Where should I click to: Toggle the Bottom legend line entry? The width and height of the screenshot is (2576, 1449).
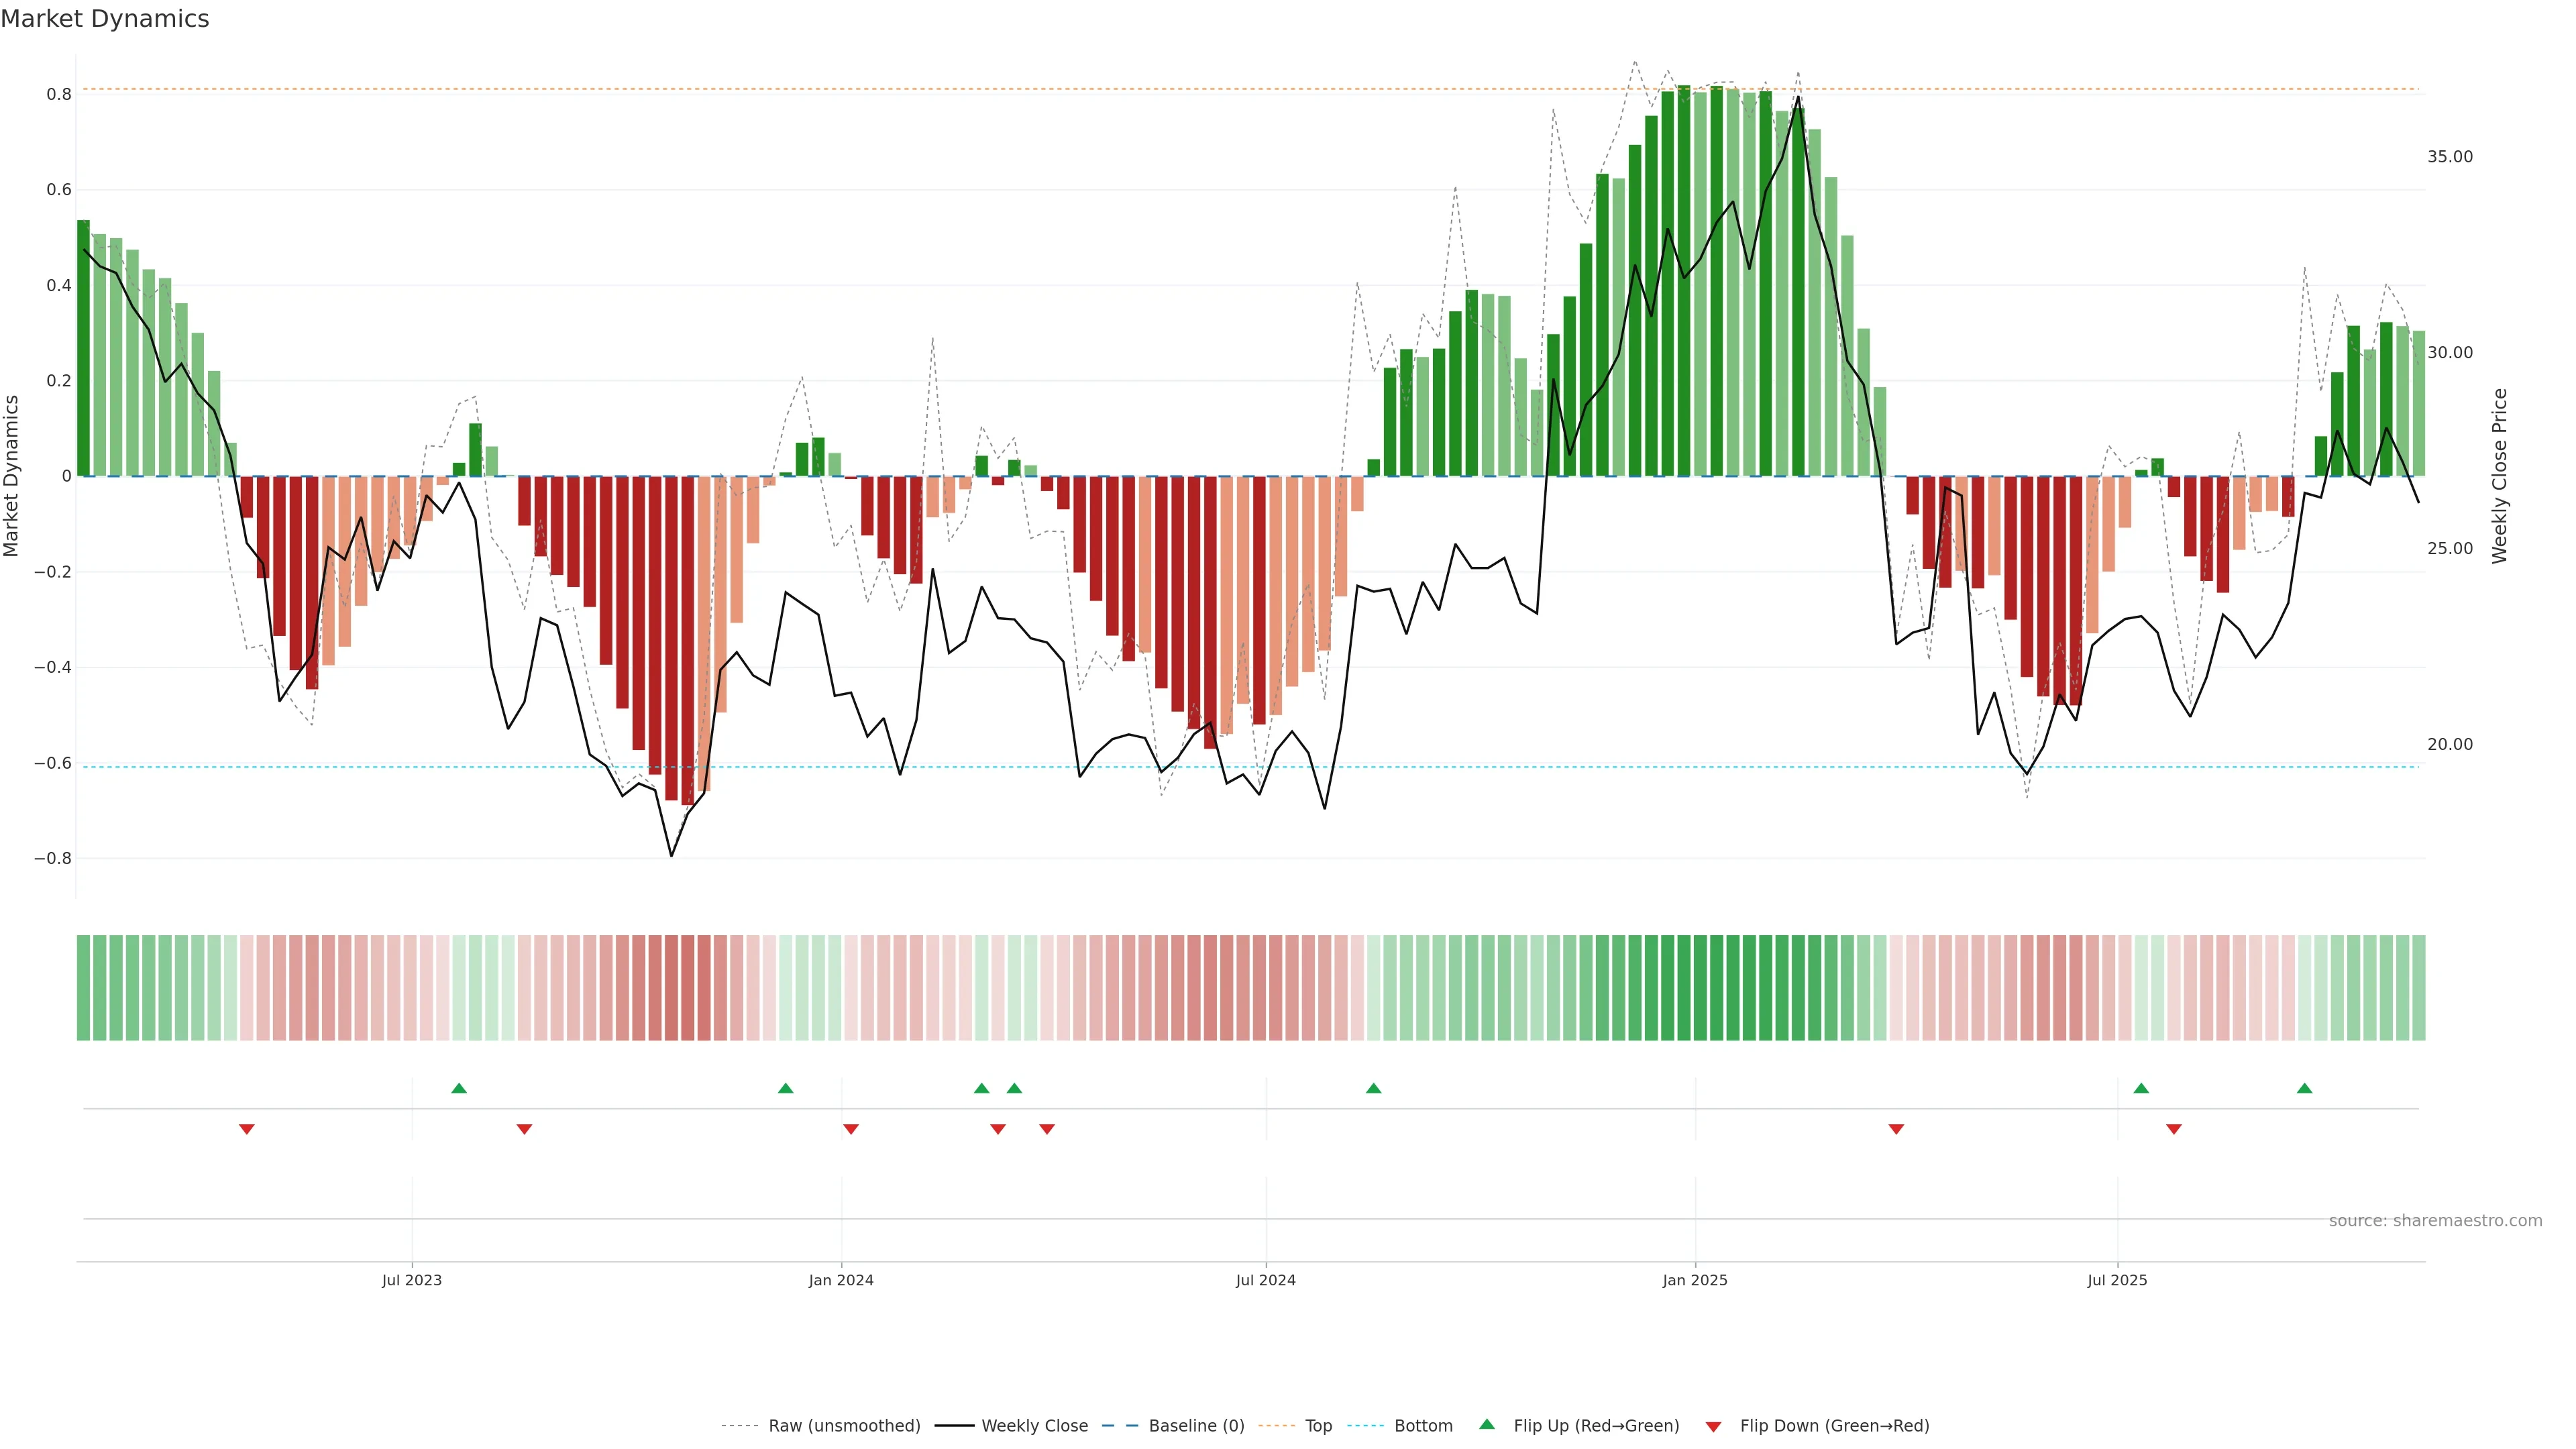pos(1422,1426)
